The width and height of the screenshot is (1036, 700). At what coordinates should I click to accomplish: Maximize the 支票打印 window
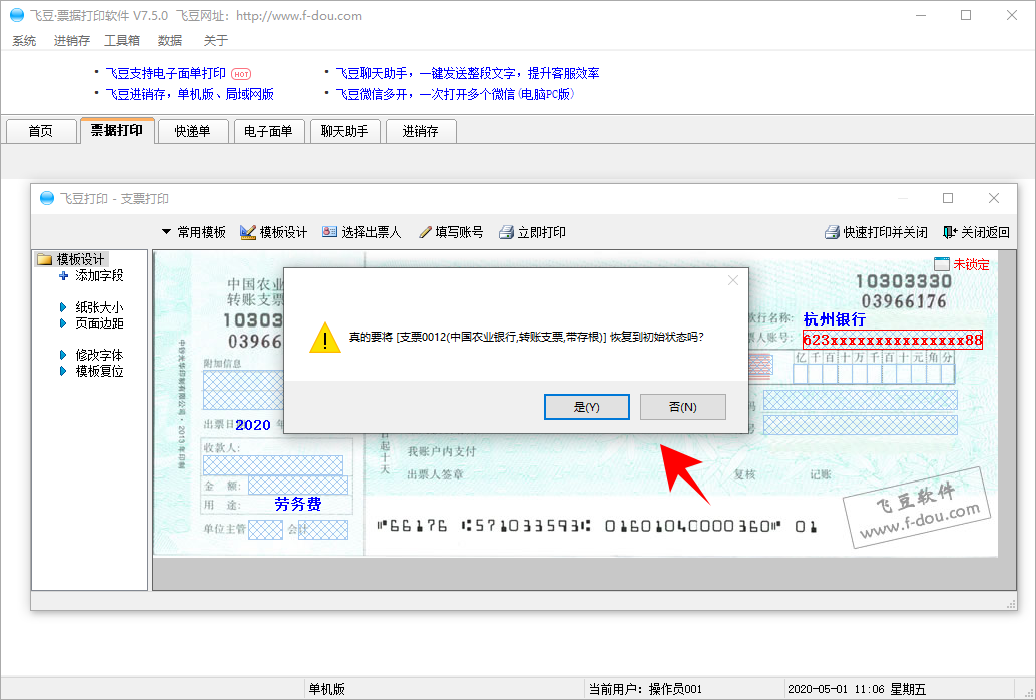[x=948, y=198]
